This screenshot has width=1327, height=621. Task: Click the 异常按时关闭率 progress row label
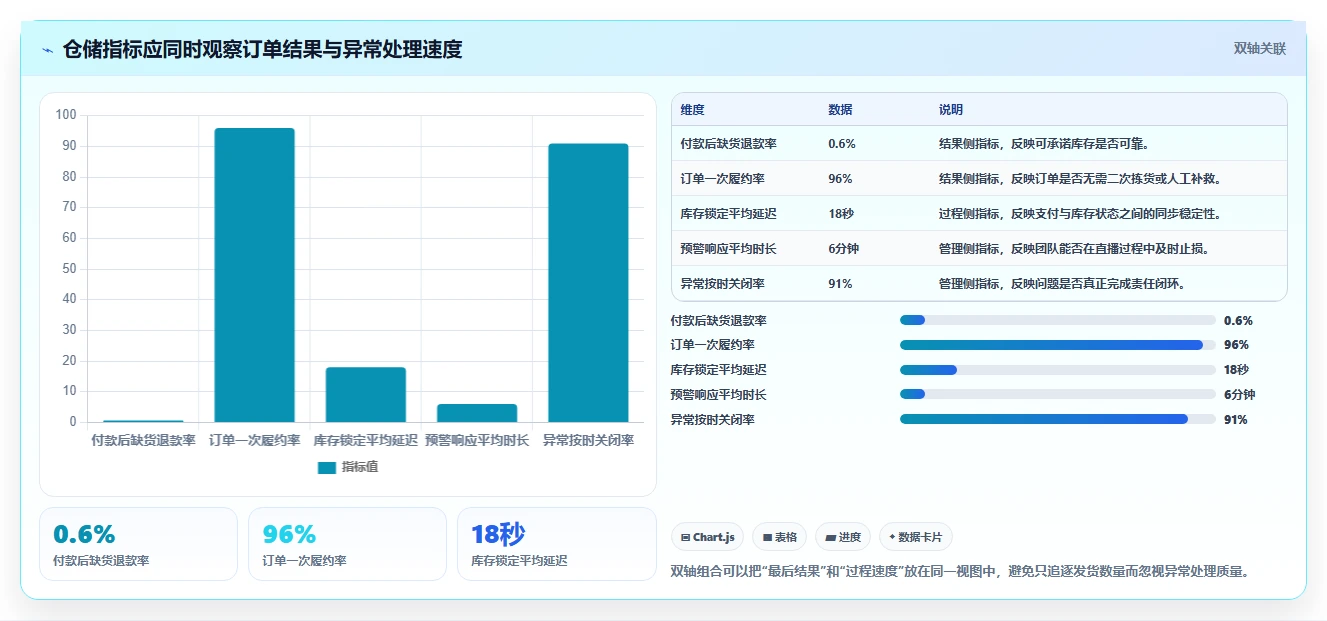(712, 420)
